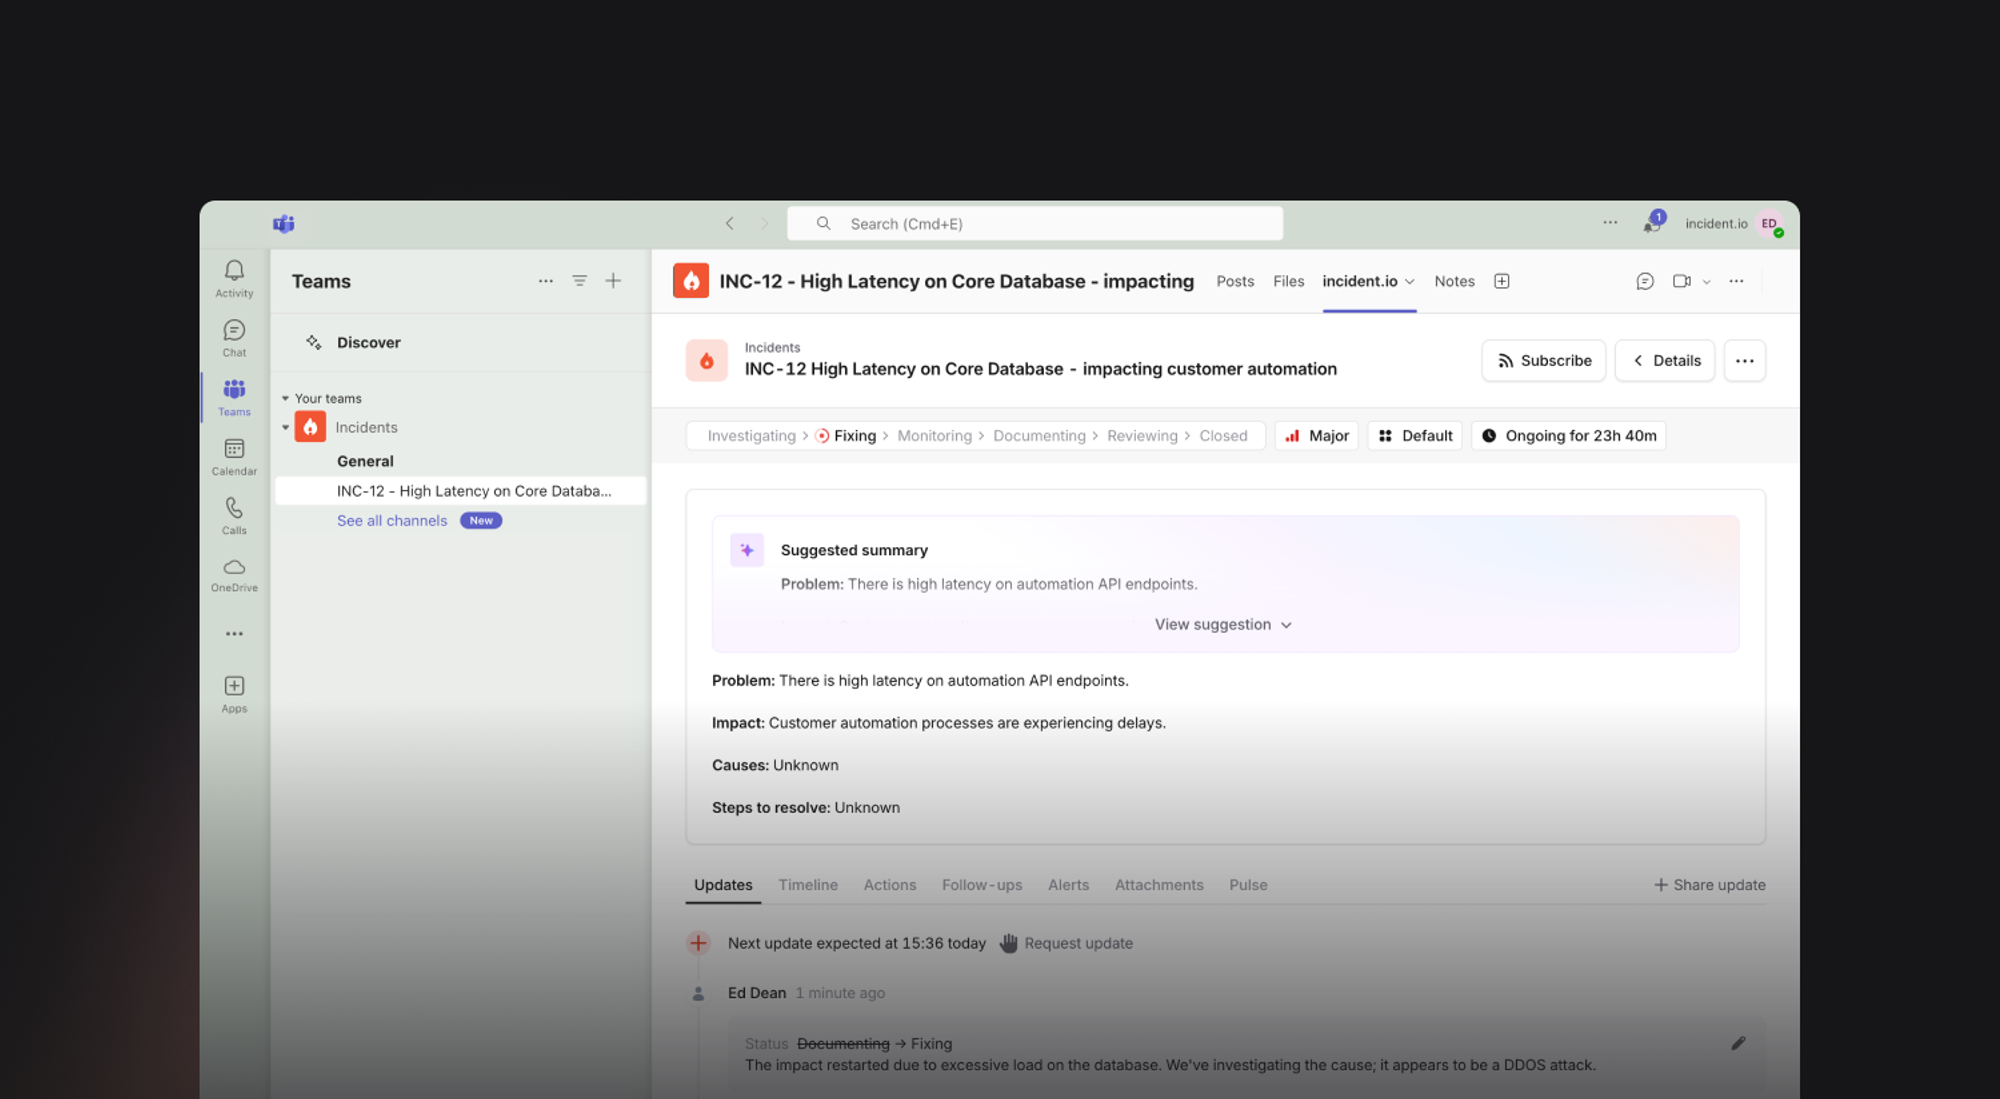The width and height of the screenshot is (2000, 1099).
Task: Click the filter teams icon
Action: tap(579, 282)
